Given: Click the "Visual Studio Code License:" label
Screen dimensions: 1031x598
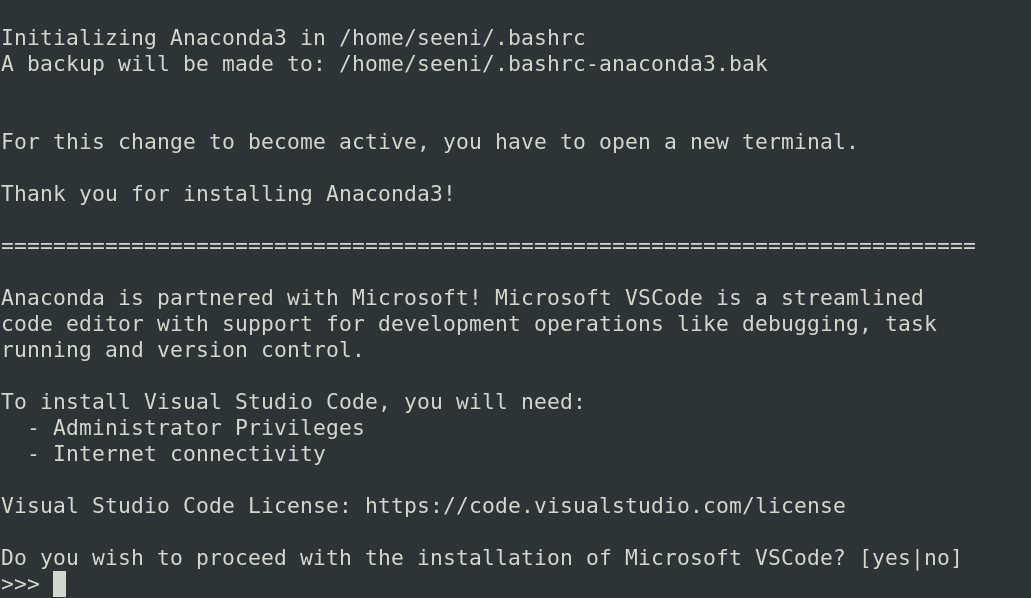Looking at the screenshot, I should (x=176, y=506).
